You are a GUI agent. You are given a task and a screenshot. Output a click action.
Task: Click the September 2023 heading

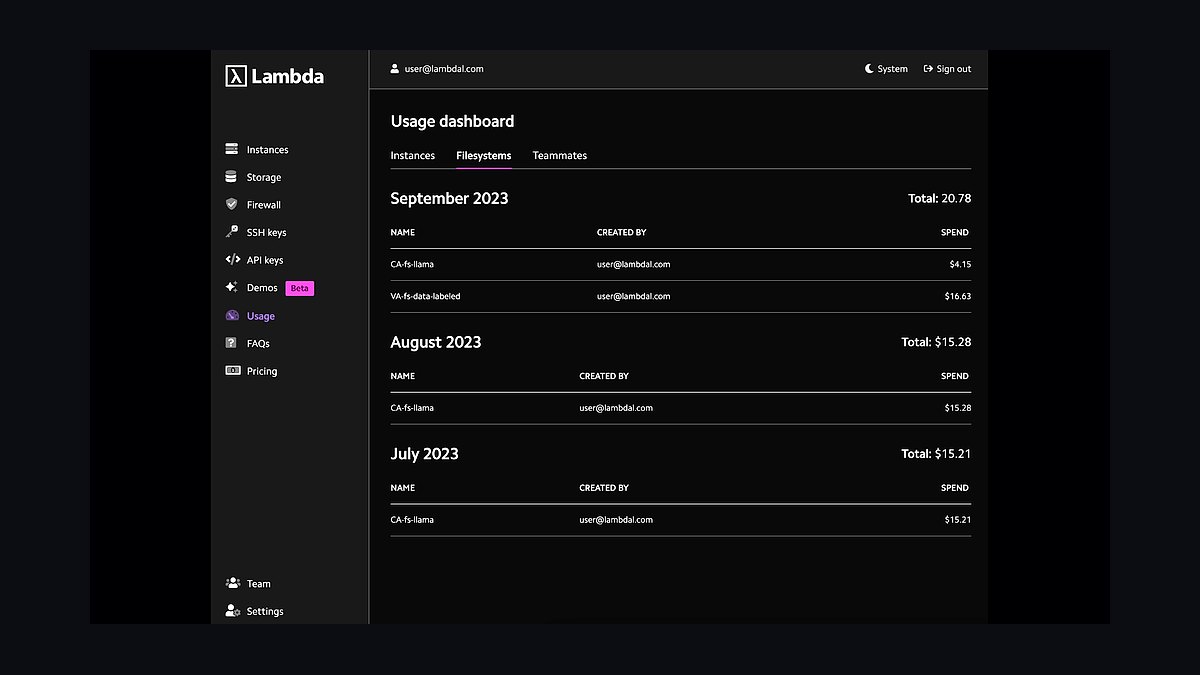pyautogui.click(x=449, y=198)
